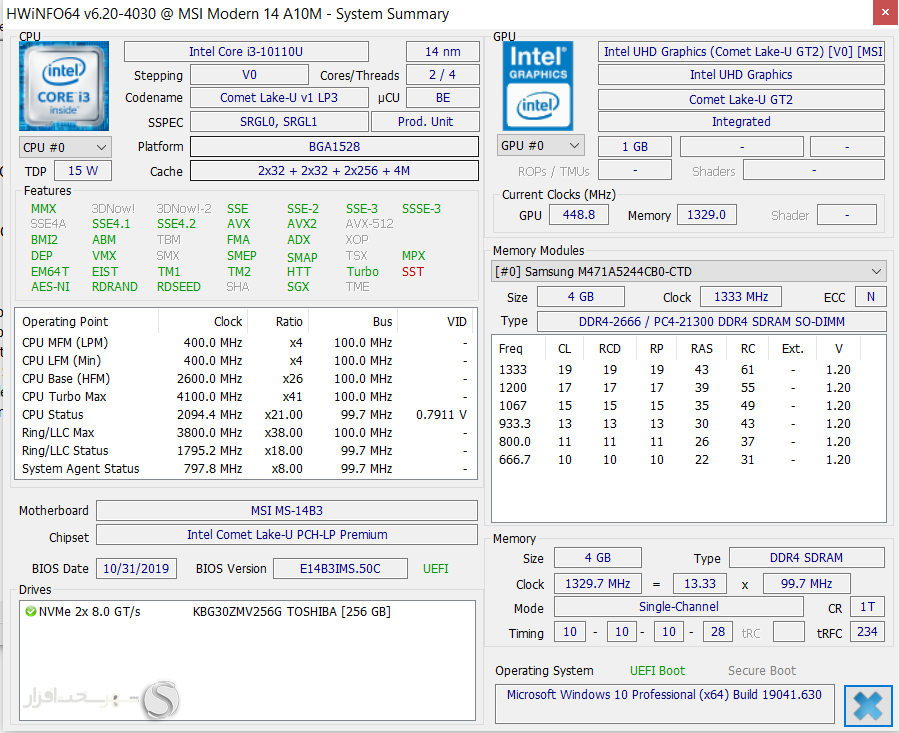899x733 pixels.
Task: Click the MSI MS-14B3 motherboard field
Action: pos(287,510)
